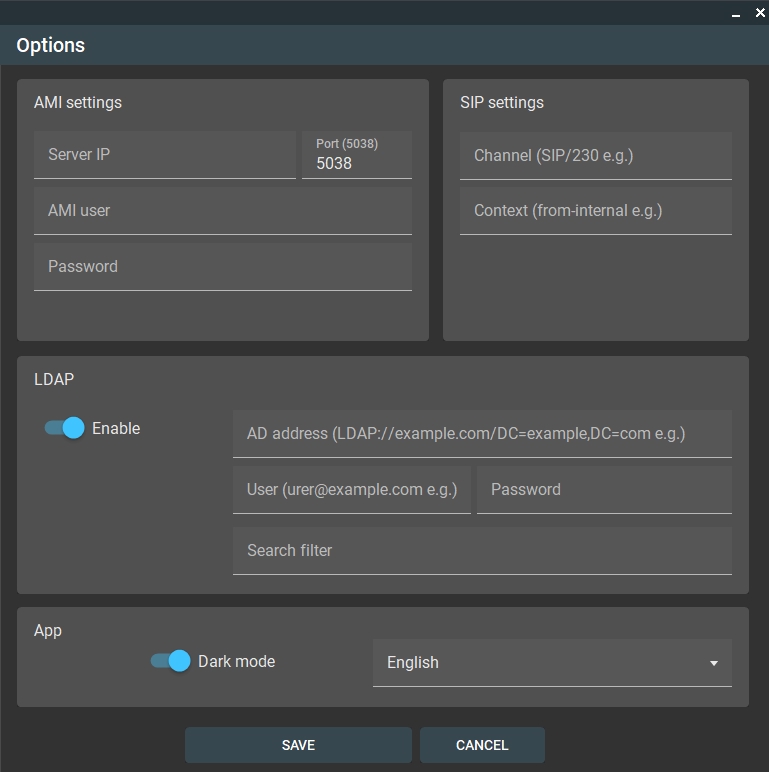This screenshot has width=769, height=772.
Task: Focus the LDAP Password field
Action: [x=604, y=490]
